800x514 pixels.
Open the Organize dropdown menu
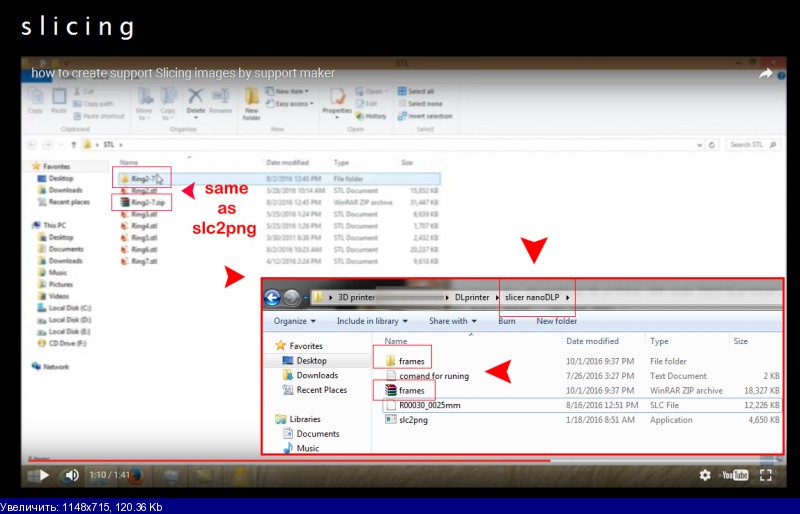[294, 321]
